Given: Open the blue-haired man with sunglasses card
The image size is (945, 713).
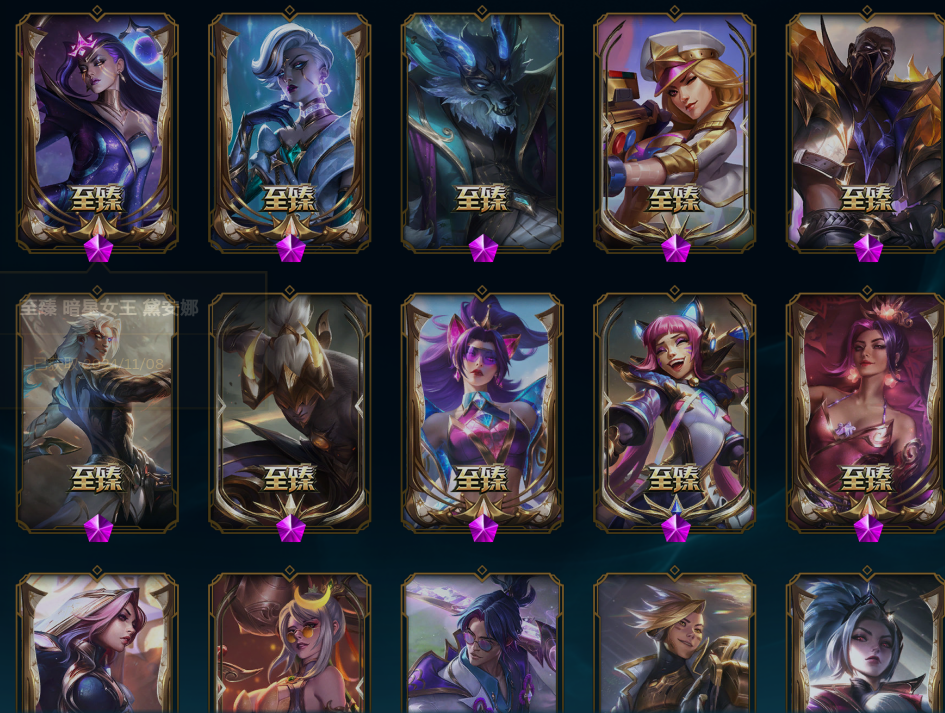Looking at the screenshot, I should (x=482, y=642).
